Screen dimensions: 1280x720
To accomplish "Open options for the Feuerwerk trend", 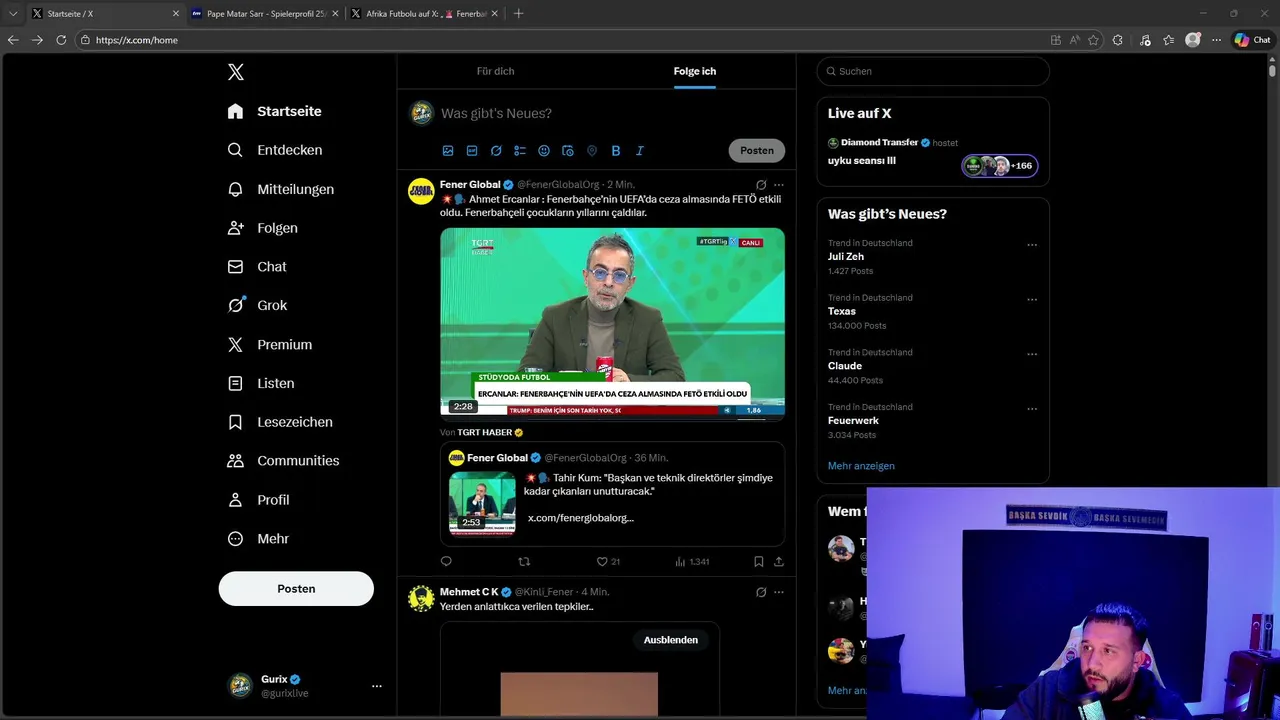I will pos(1032,409).
